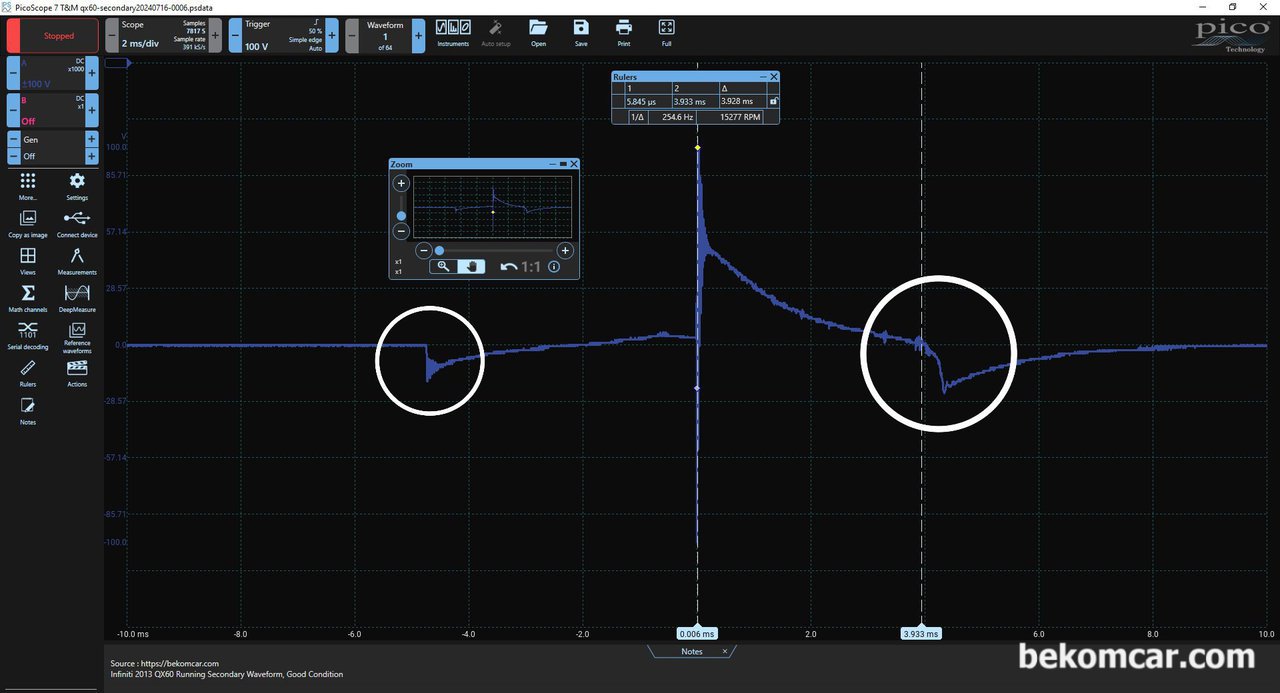Click the plus next to Gen
The width and height of the screenshot is (1280, 693).
click(x=92, y=140)
